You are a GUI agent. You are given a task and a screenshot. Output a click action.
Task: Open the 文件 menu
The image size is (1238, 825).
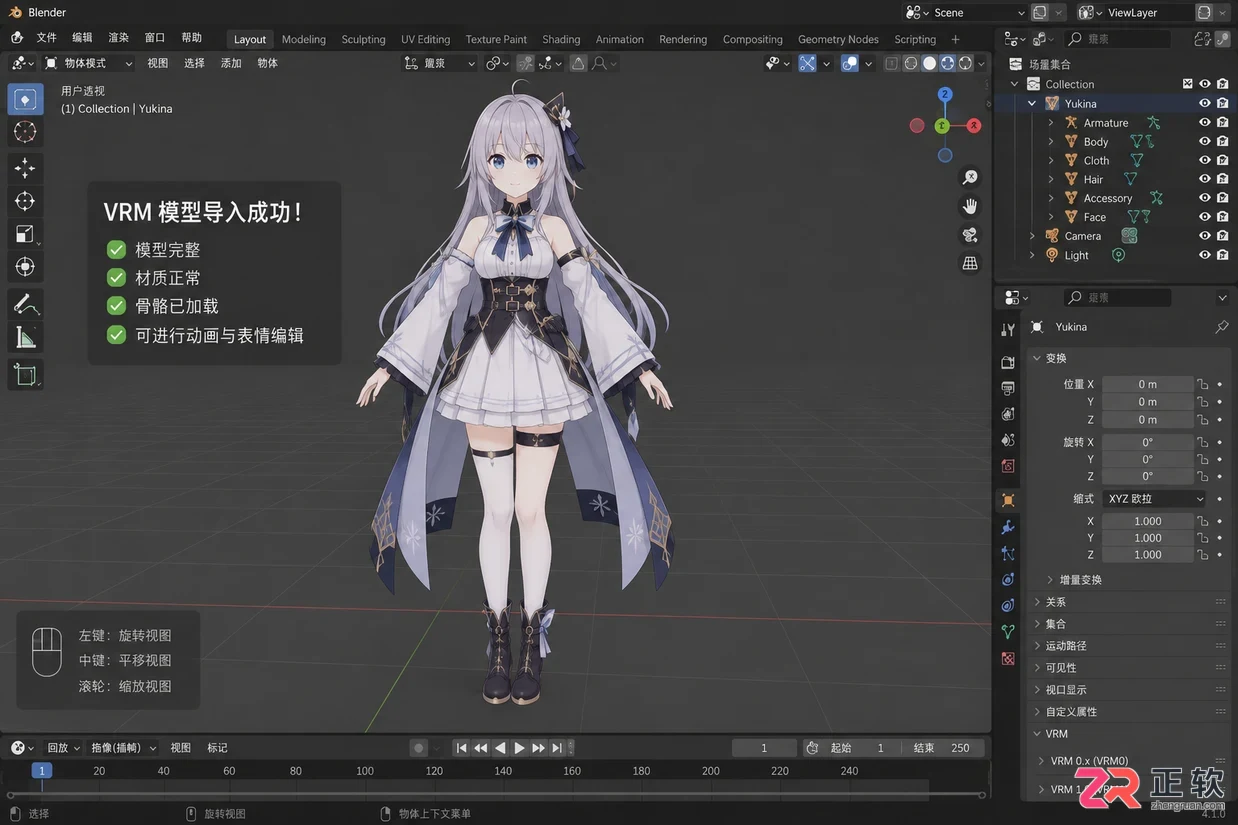point(47,37)
